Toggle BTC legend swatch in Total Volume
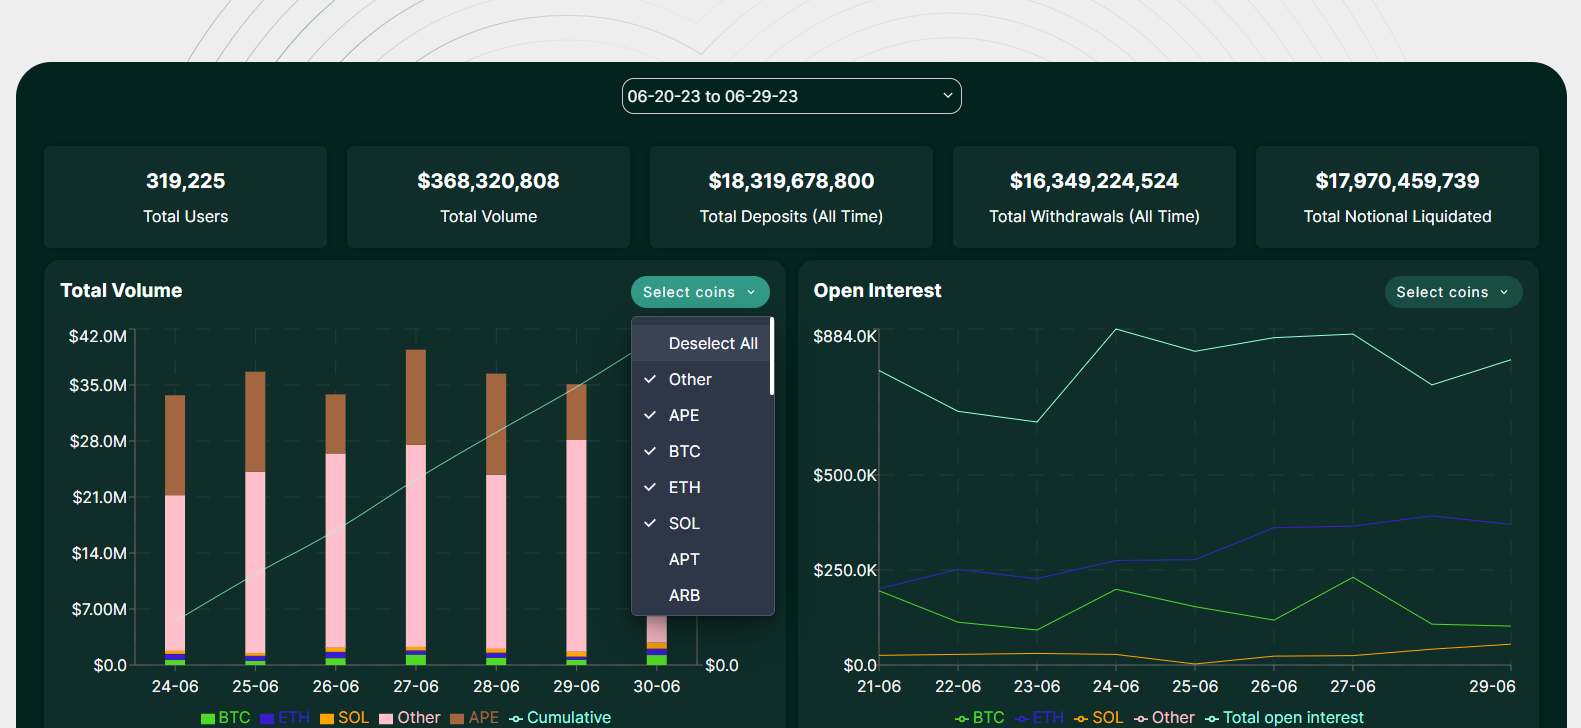Screen dimensions: 1581x728 click(x=208, y=718)
